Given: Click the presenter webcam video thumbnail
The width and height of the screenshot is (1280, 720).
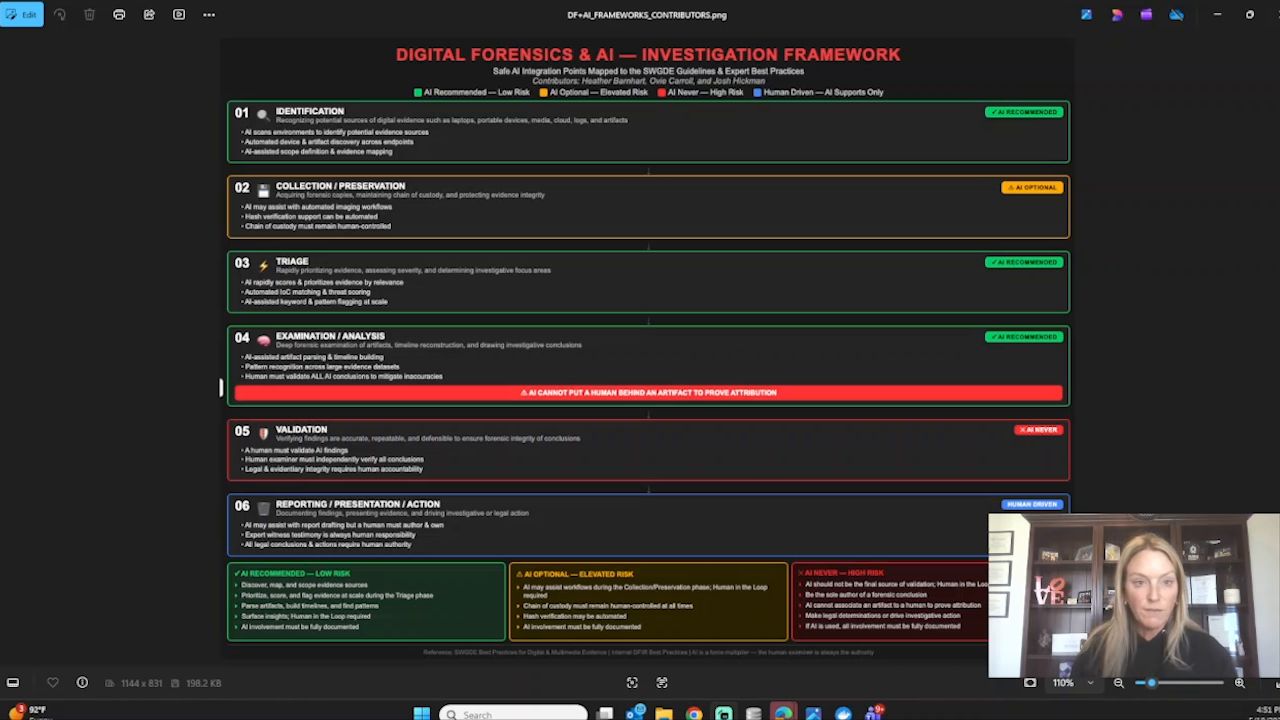Looking at the screenshot, I should (x=1134, y=596).
